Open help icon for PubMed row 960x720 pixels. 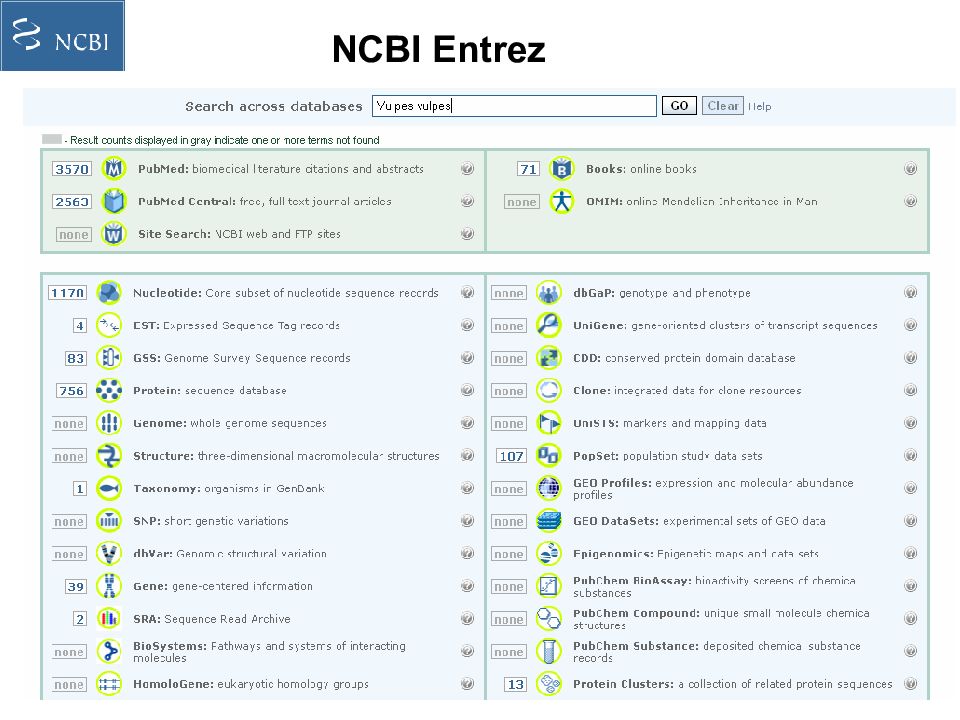point(467,168)
